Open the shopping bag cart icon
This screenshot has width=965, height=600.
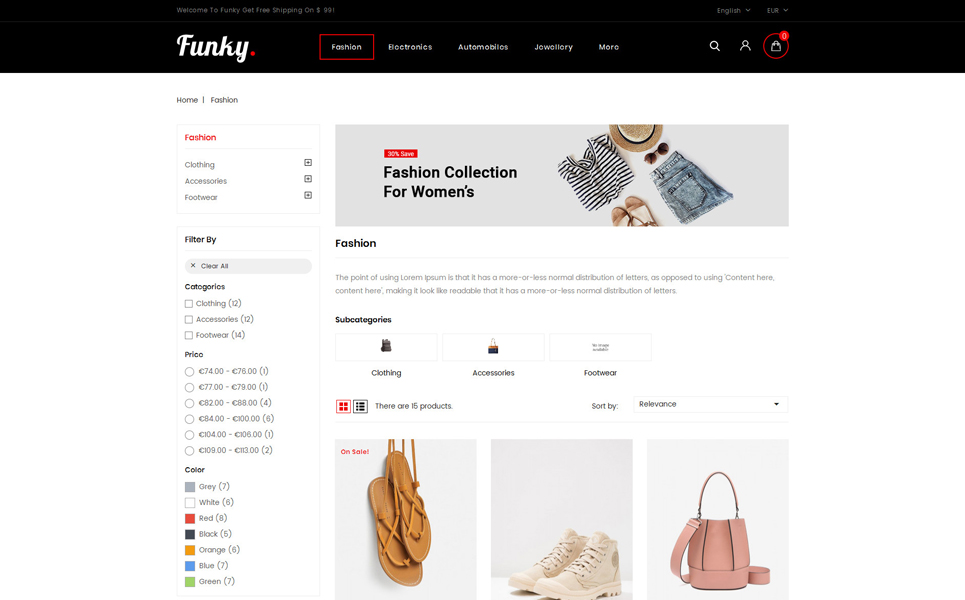[775, 46]
